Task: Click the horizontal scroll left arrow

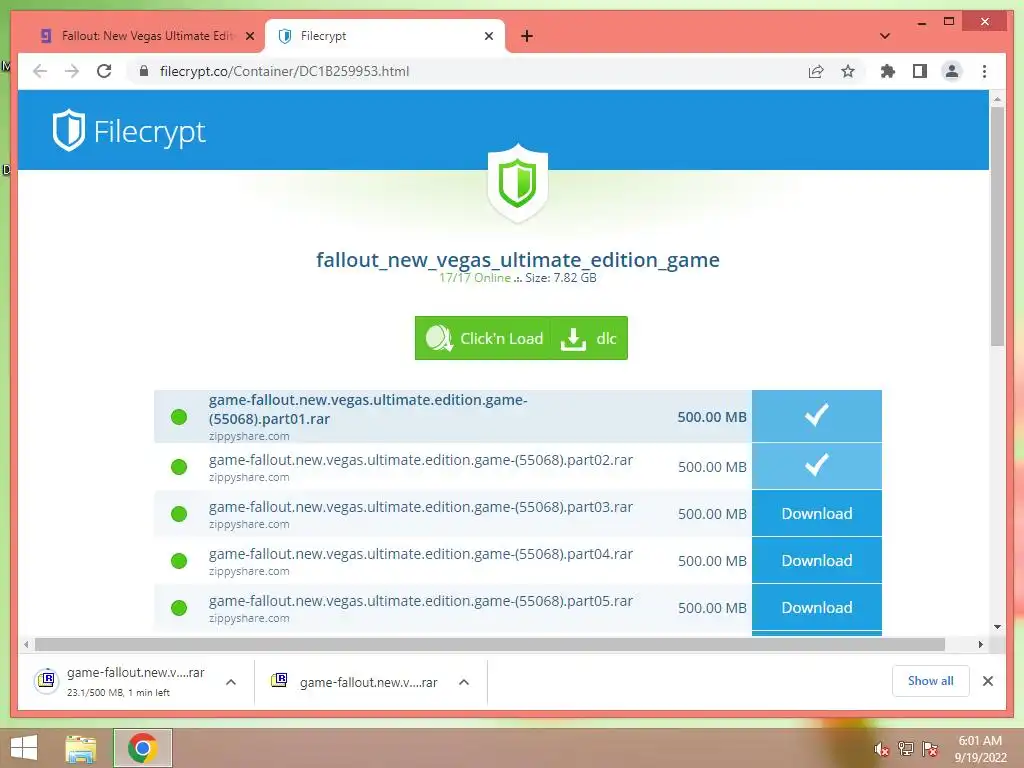Action: (x=25, y=645)
